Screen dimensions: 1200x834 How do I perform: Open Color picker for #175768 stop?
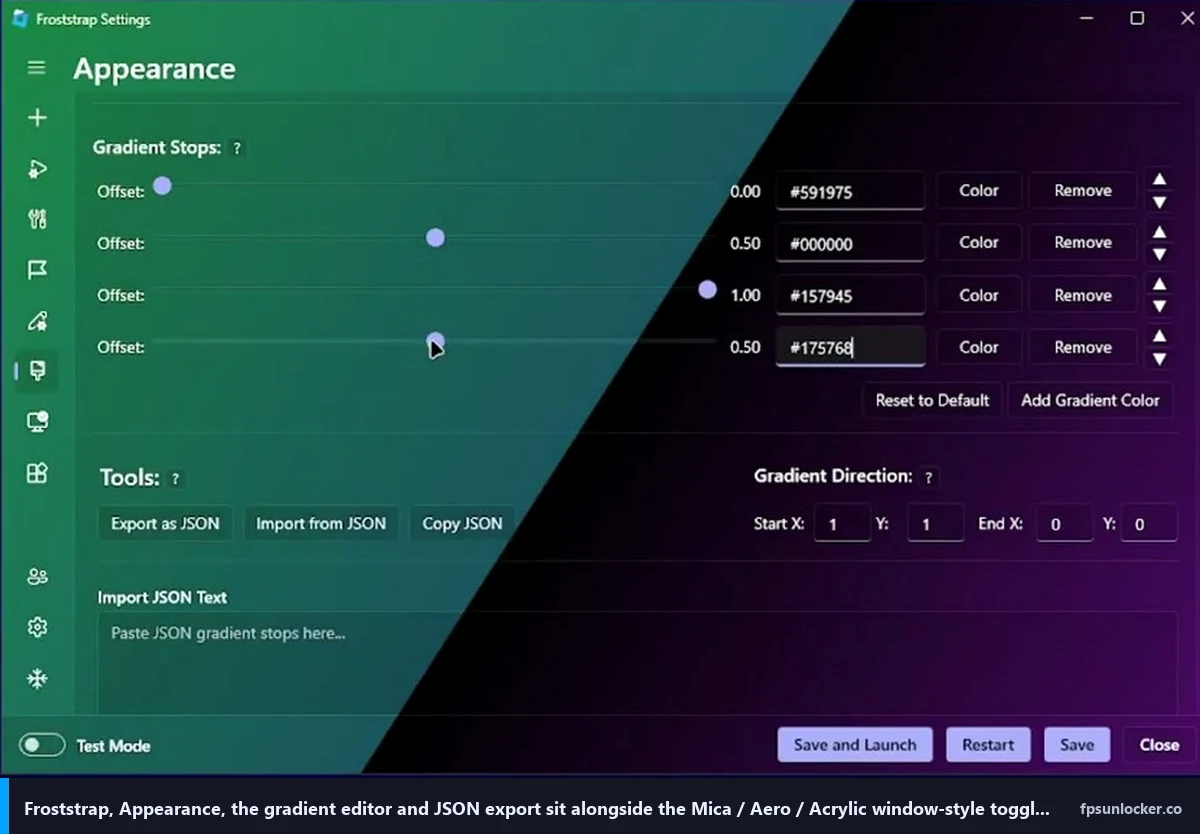pyautogui.click(x=979, y=347)
